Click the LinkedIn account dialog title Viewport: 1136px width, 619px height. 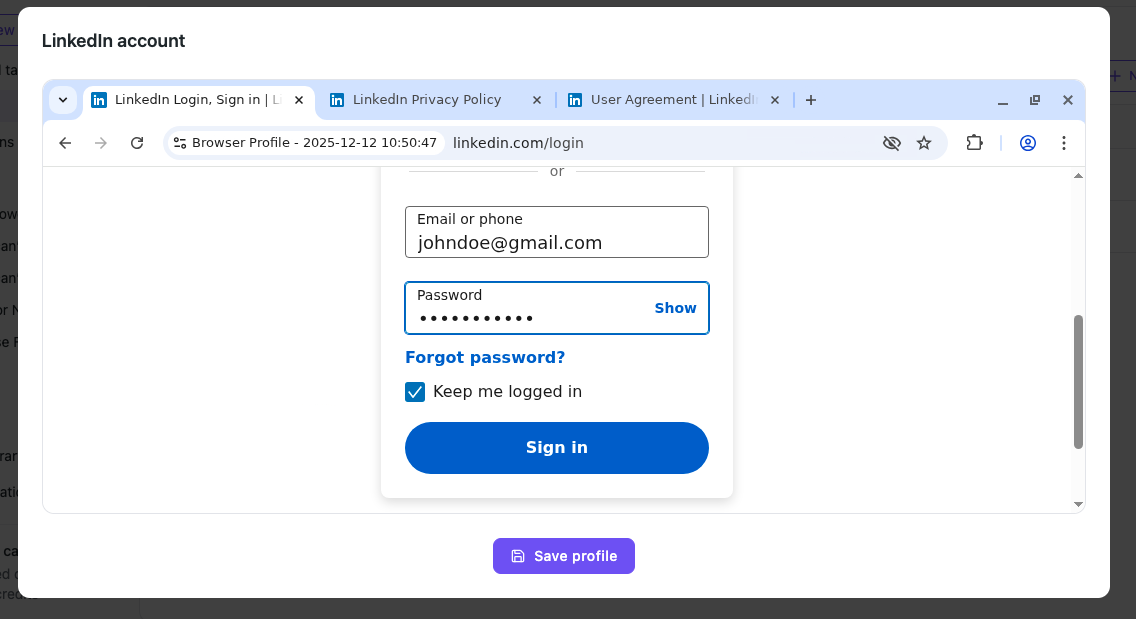pyautogui.click(x=114, y=41)
